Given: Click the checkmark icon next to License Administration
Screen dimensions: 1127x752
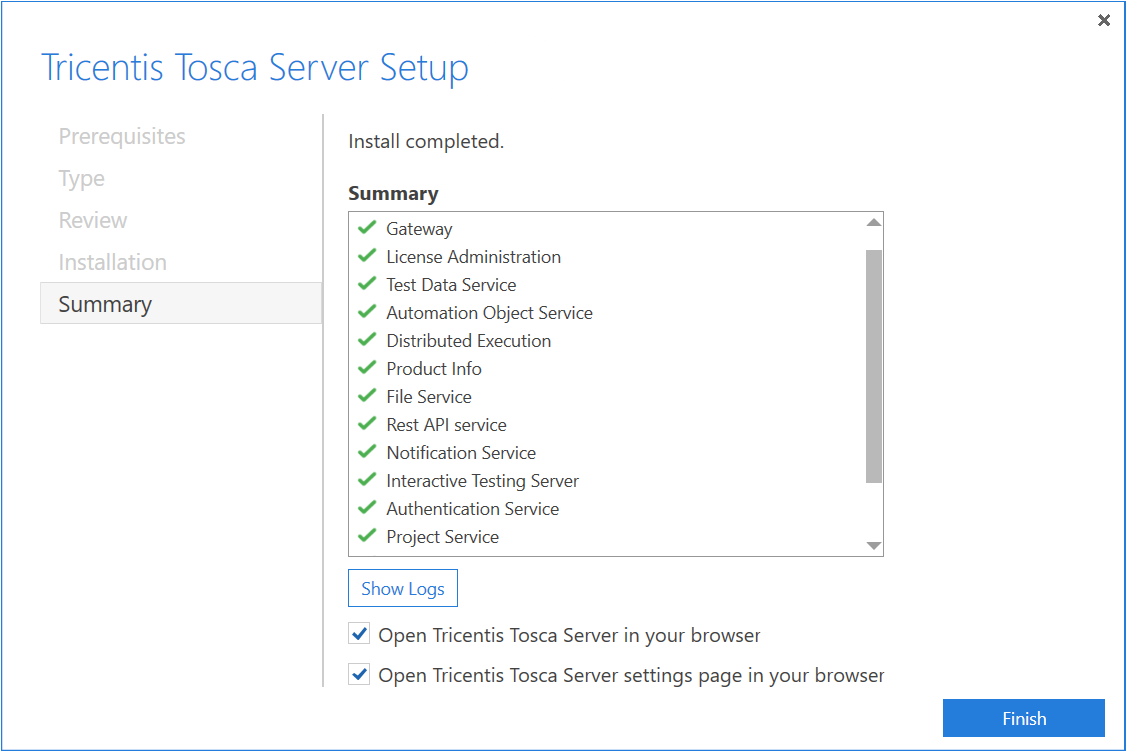Looking at the screenshot, I should point(367,256).
